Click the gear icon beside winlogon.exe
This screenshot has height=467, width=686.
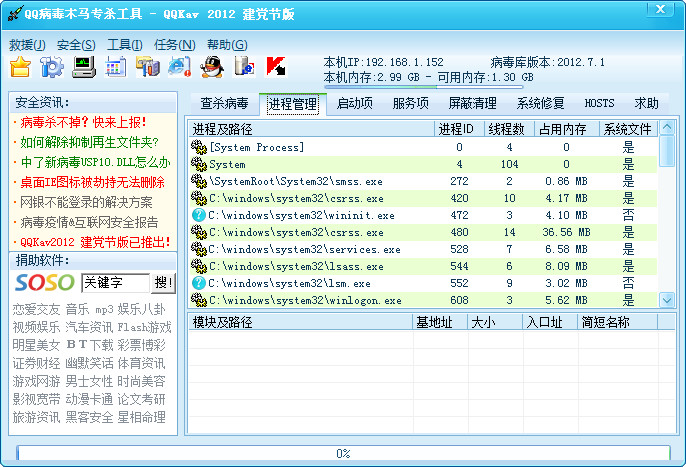199,300
